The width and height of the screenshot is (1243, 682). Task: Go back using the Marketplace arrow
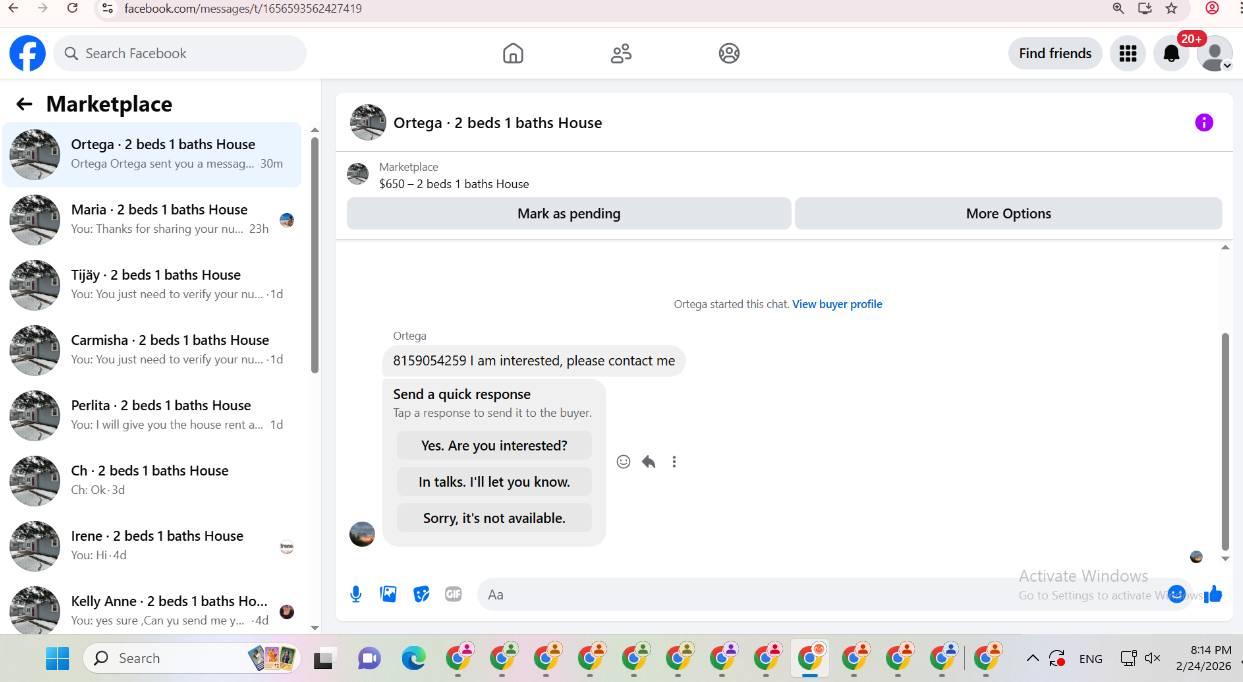(24, 104)
